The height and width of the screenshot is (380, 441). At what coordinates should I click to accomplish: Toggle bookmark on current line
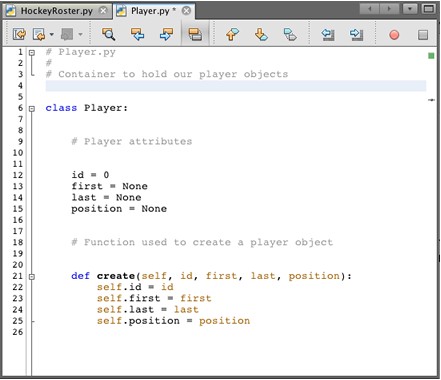click(x=290, y=34)
